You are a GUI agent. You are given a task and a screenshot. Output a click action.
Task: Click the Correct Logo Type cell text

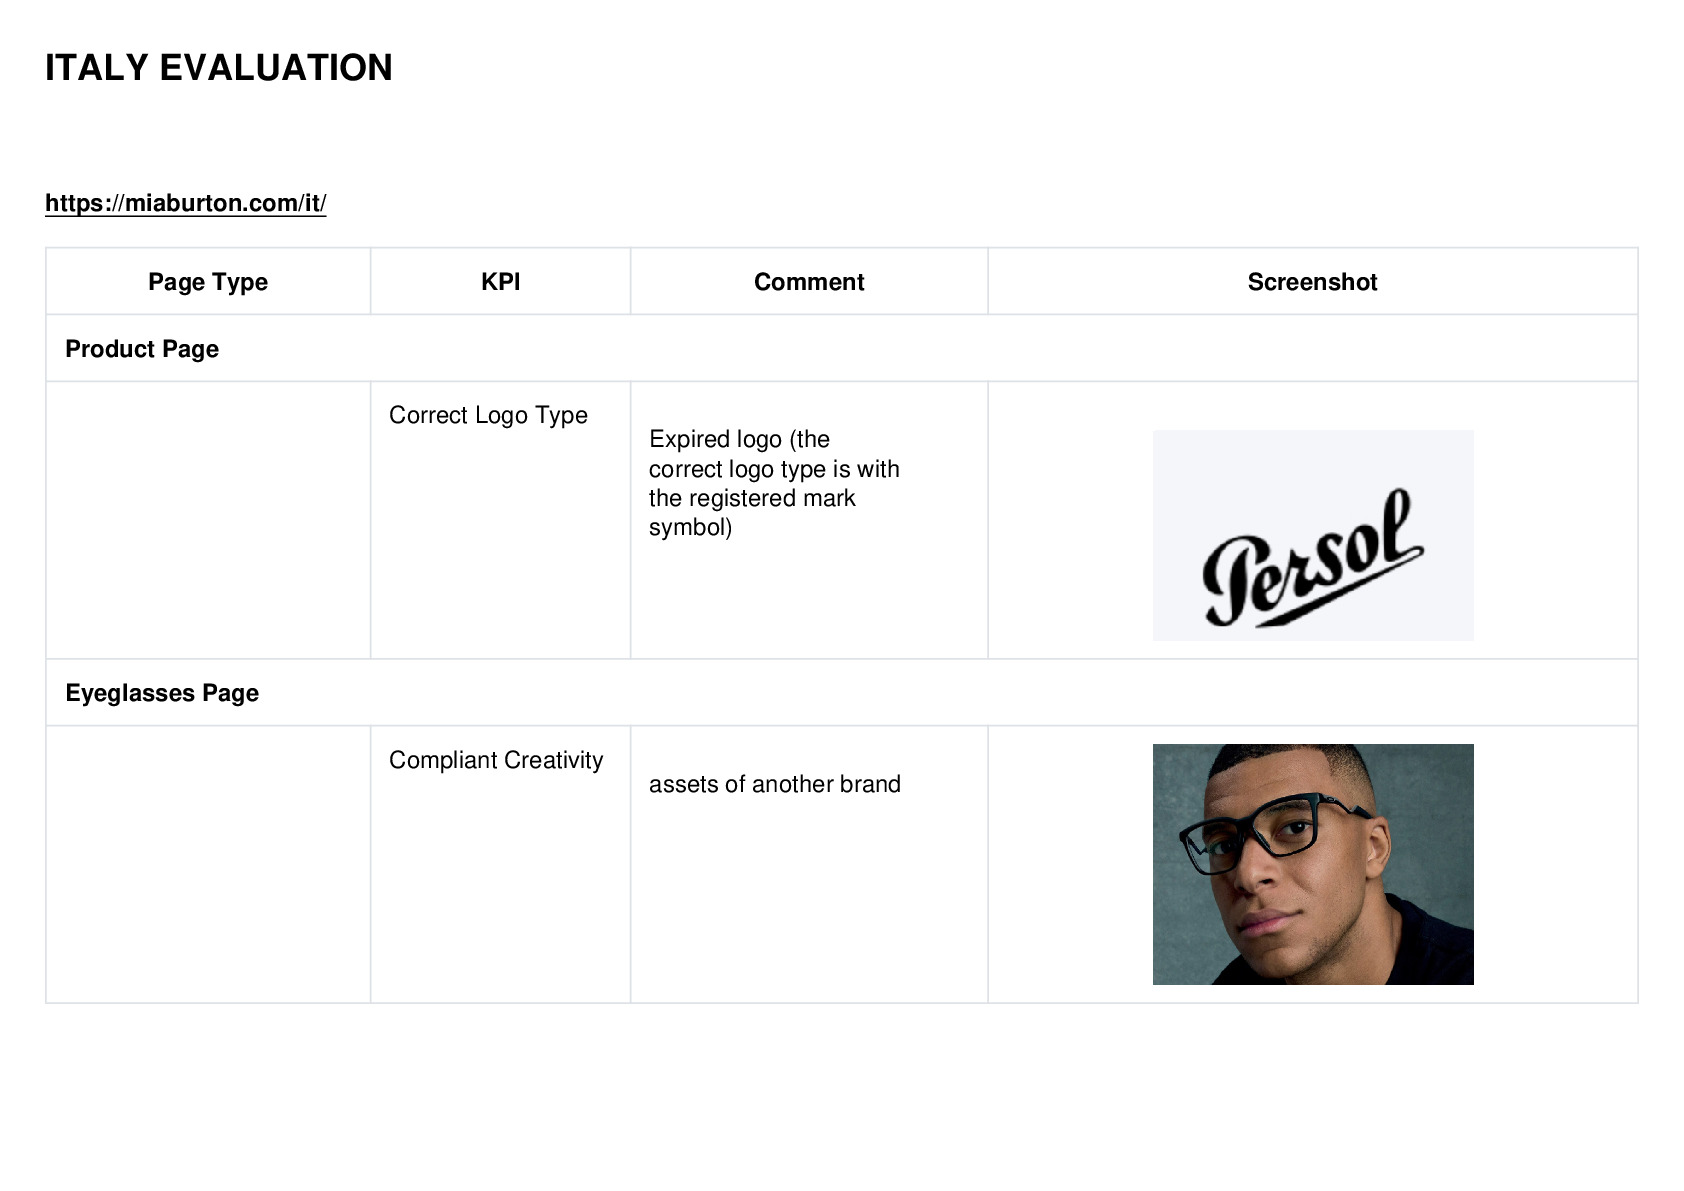(488, 415)
